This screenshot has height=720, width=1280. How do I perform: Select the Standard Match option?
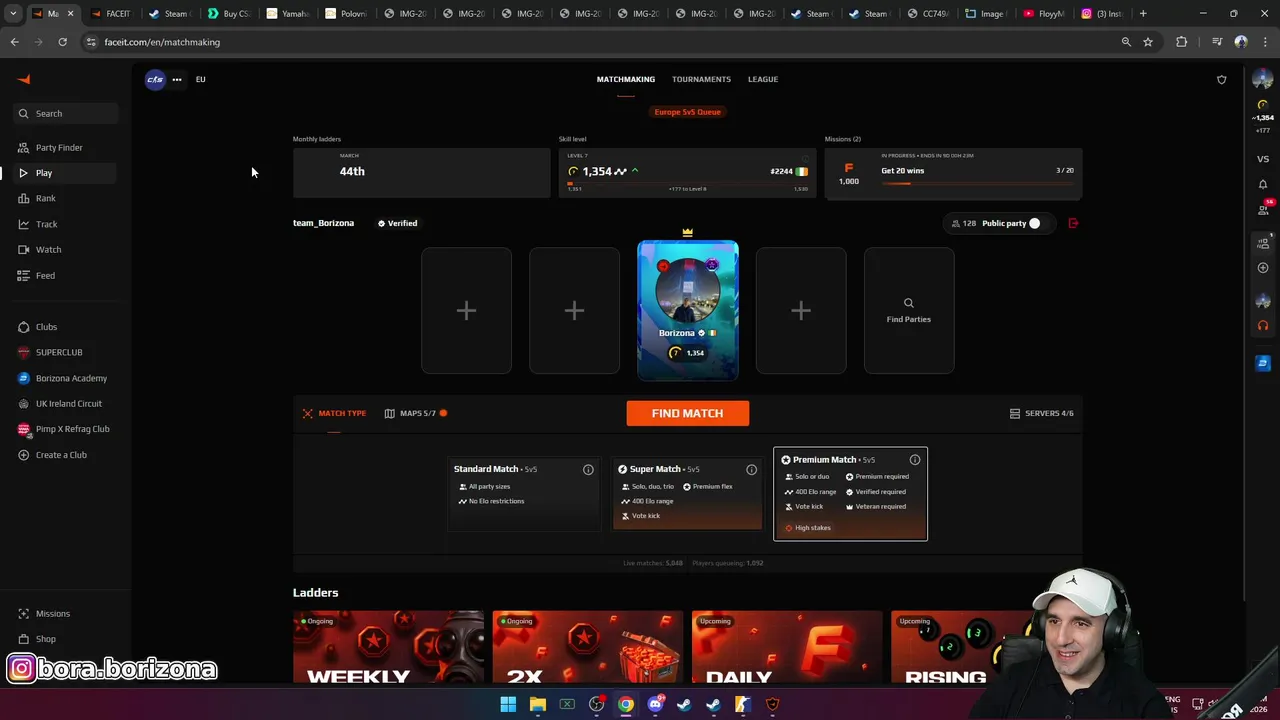click(x=524, y=492)
